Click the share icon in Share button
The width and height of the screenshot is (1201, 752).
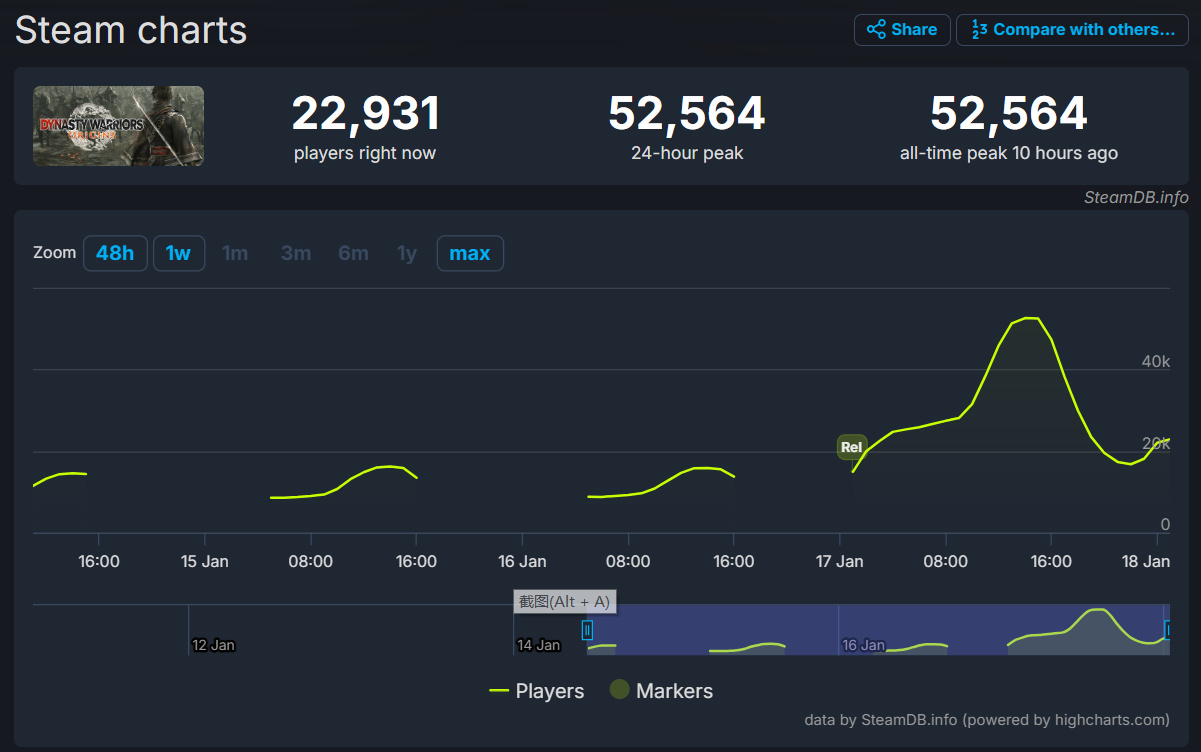pos(876,30)
